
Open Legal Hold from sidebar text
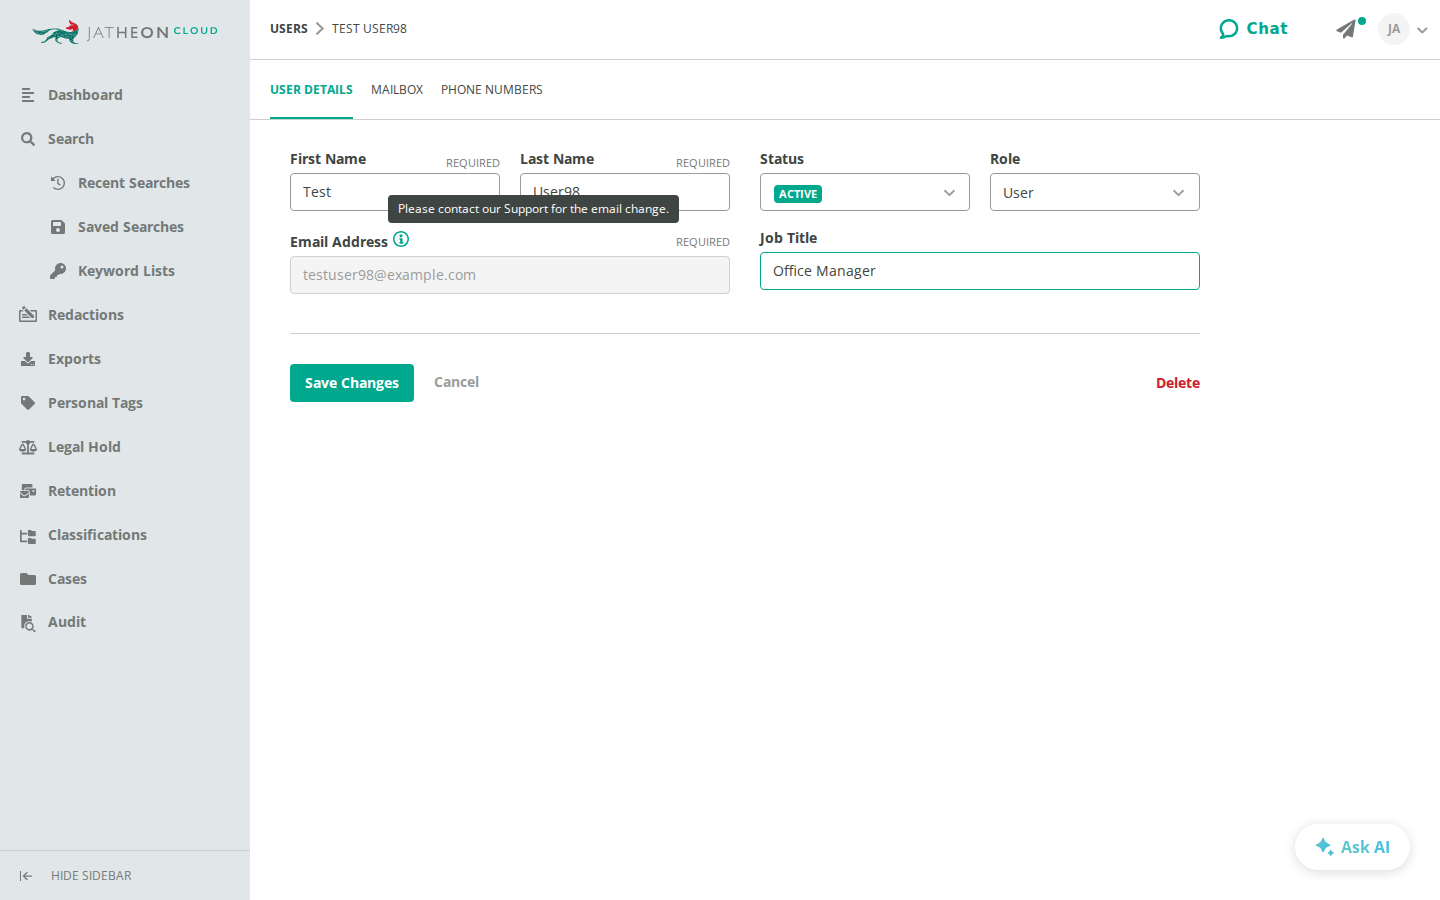pos(84,447)
